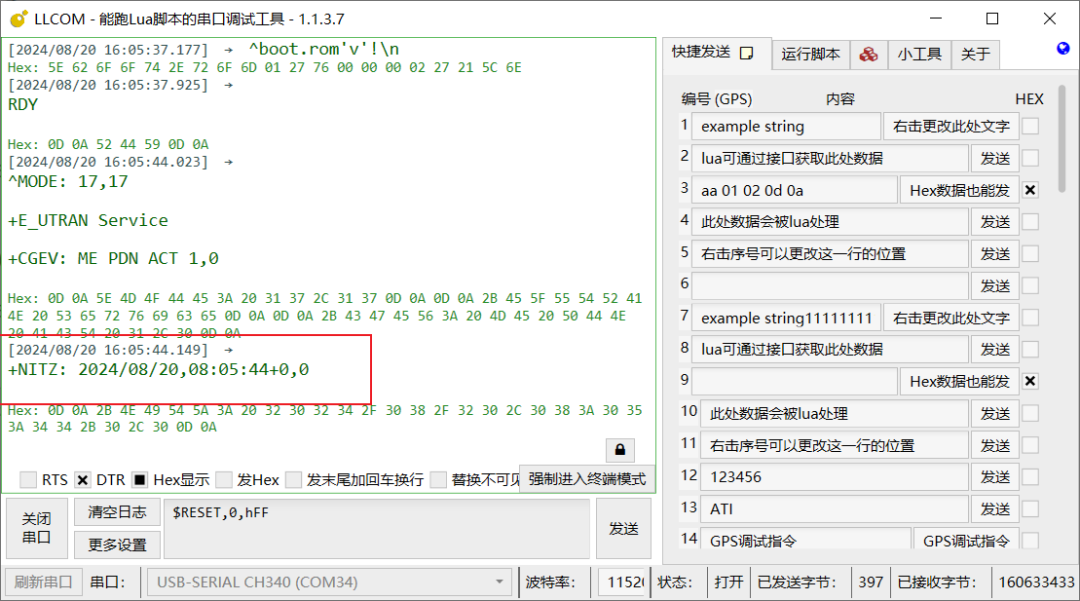Check HEX box for row 12 123456

point(1030,476)
